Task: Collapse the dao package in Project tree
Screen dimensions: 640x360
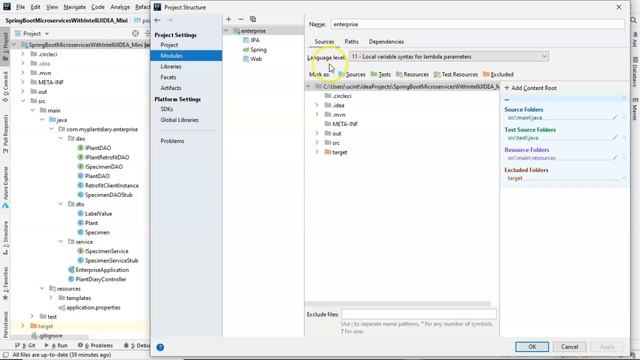Action: 61,139
